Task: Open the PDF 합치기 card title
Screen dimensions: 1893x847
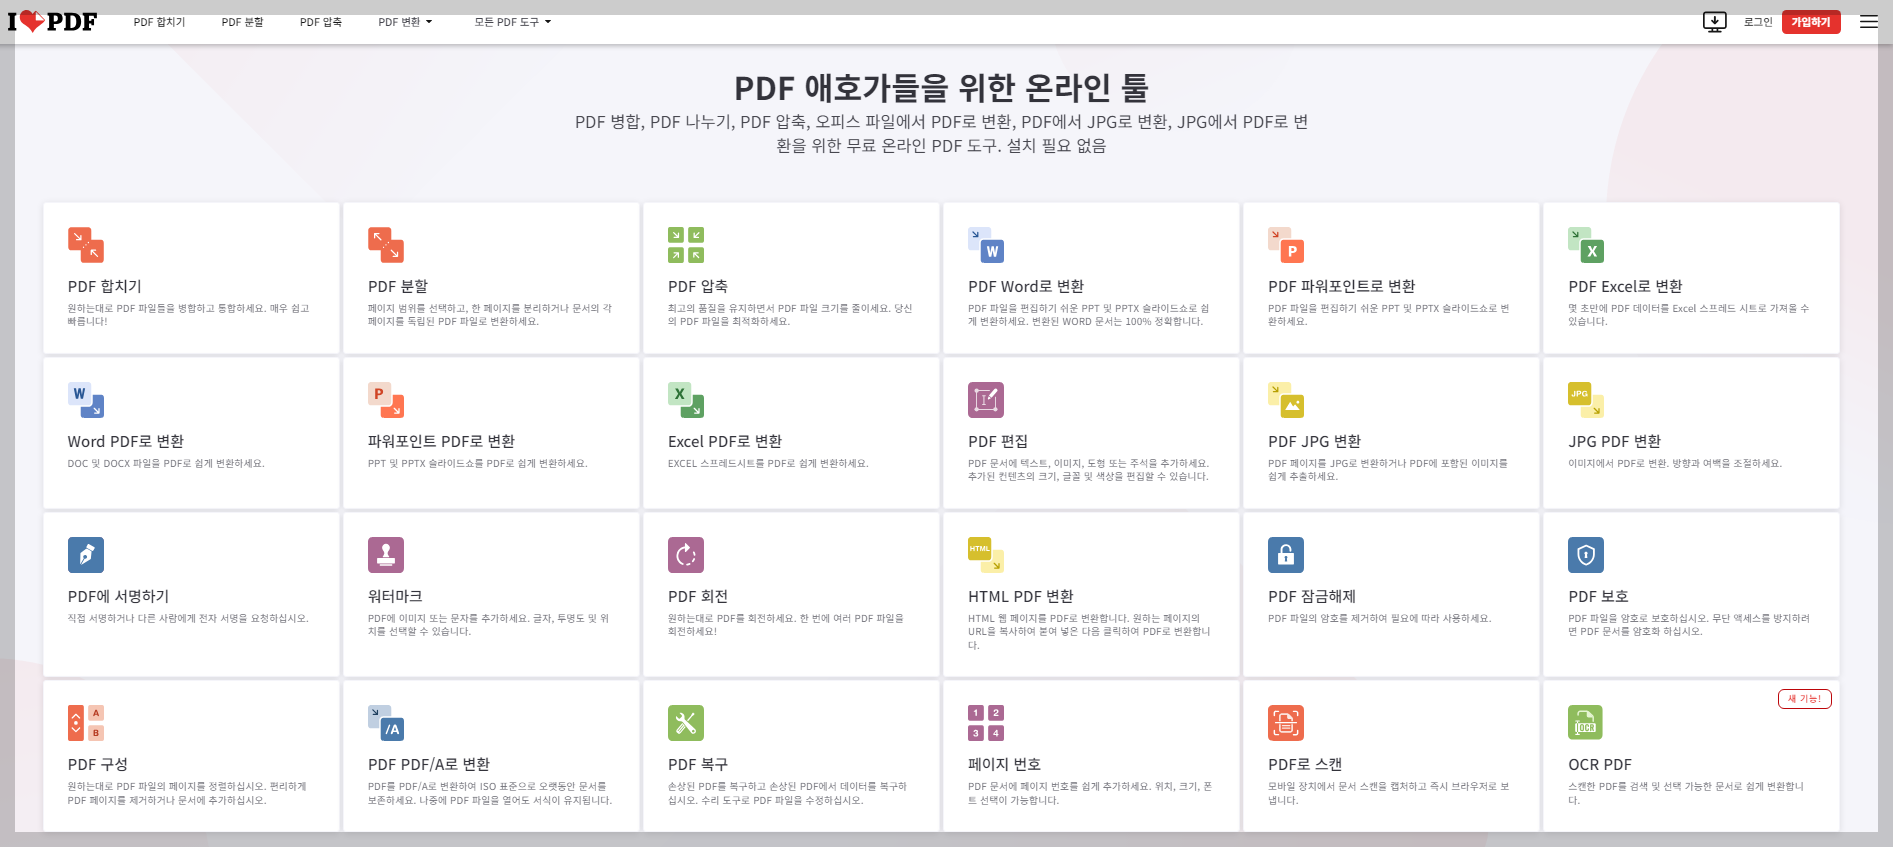Action: point(105,286)
